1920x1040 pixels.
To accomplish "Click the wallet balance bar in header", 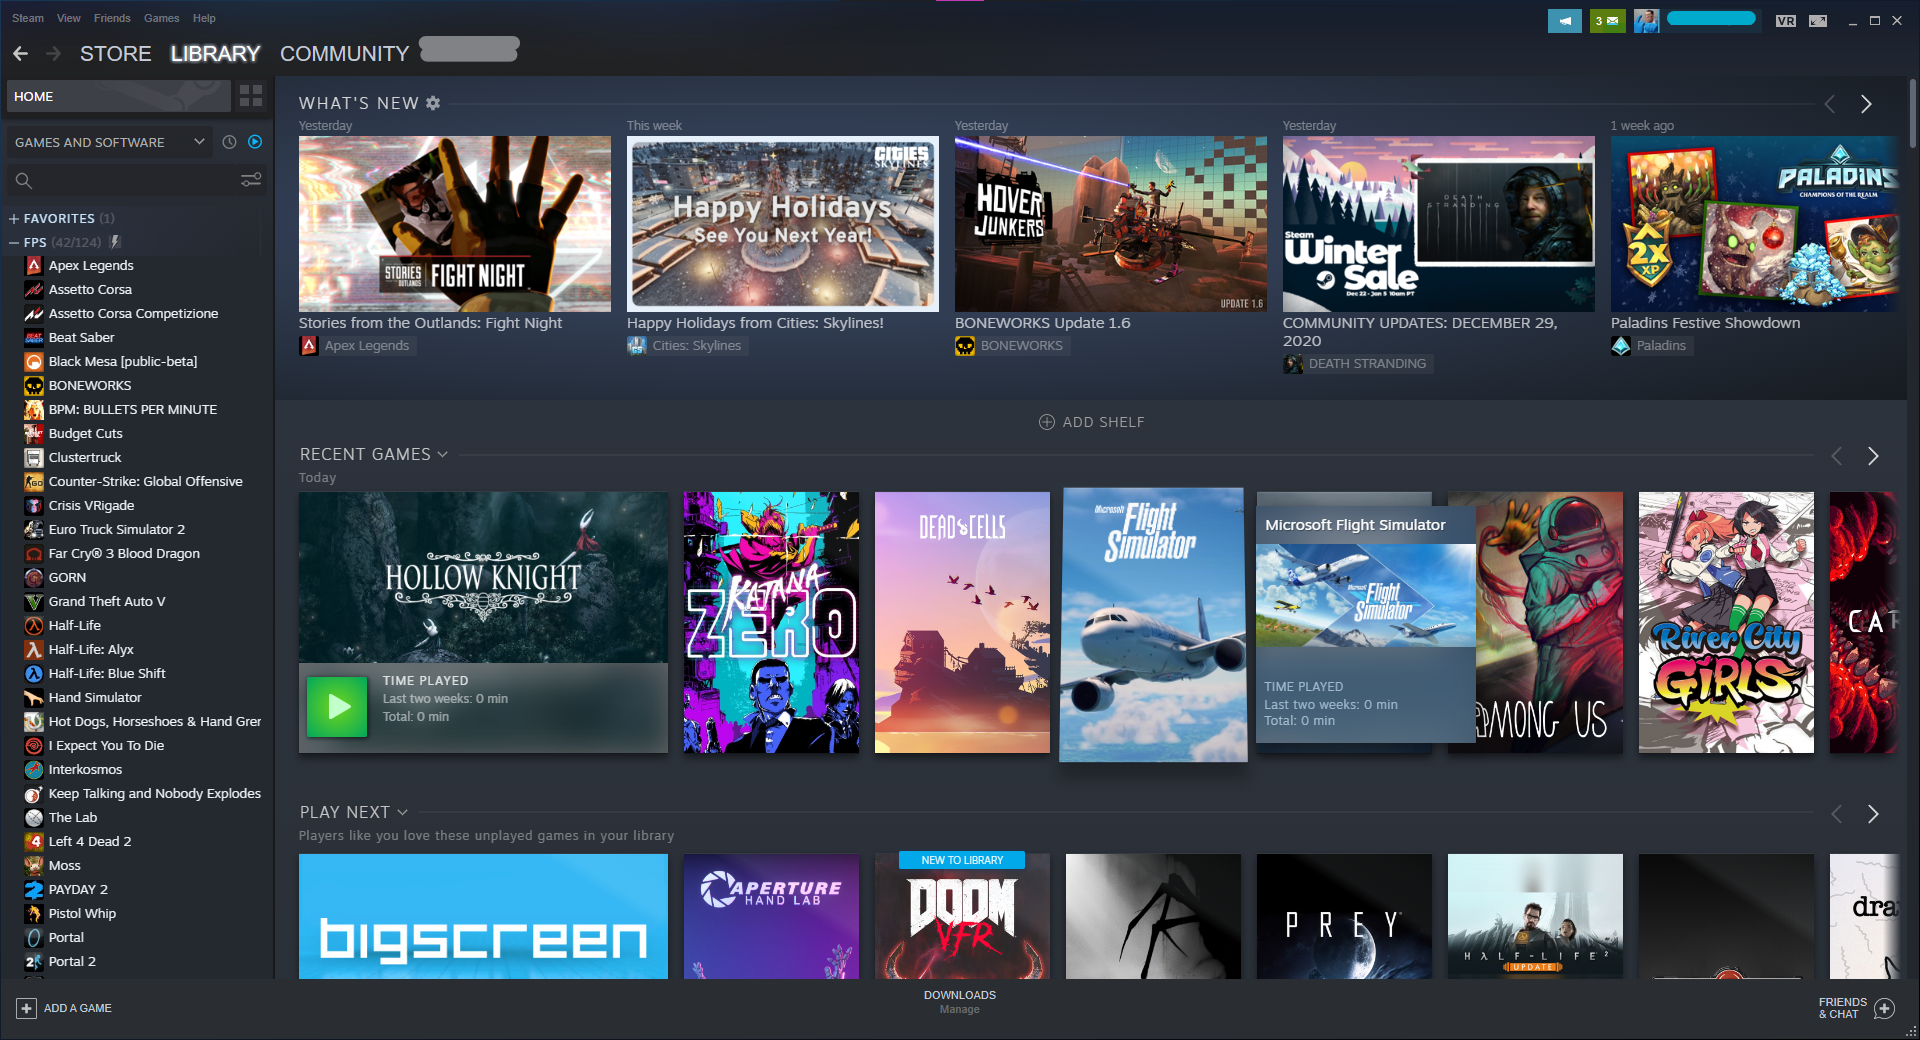I will [1711, 19].
